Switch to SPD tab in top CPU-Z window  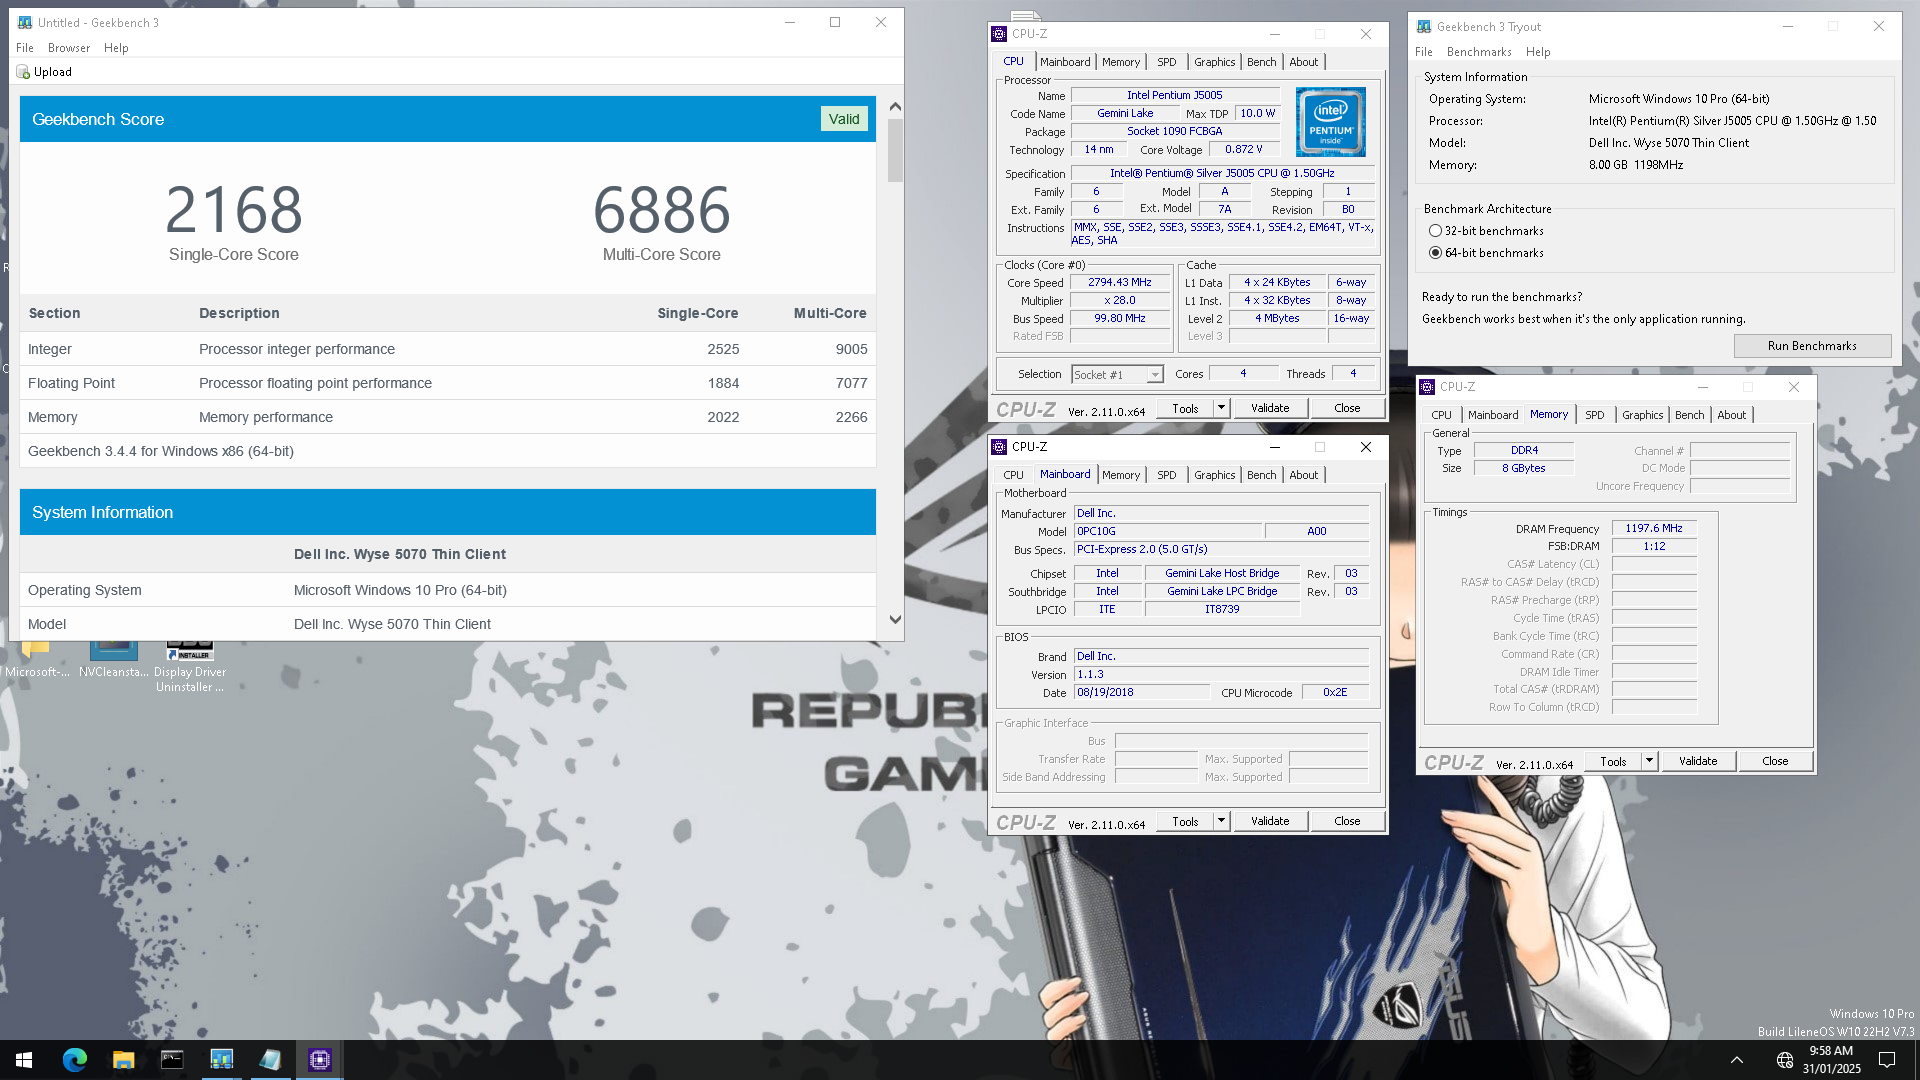point(1166,62)
